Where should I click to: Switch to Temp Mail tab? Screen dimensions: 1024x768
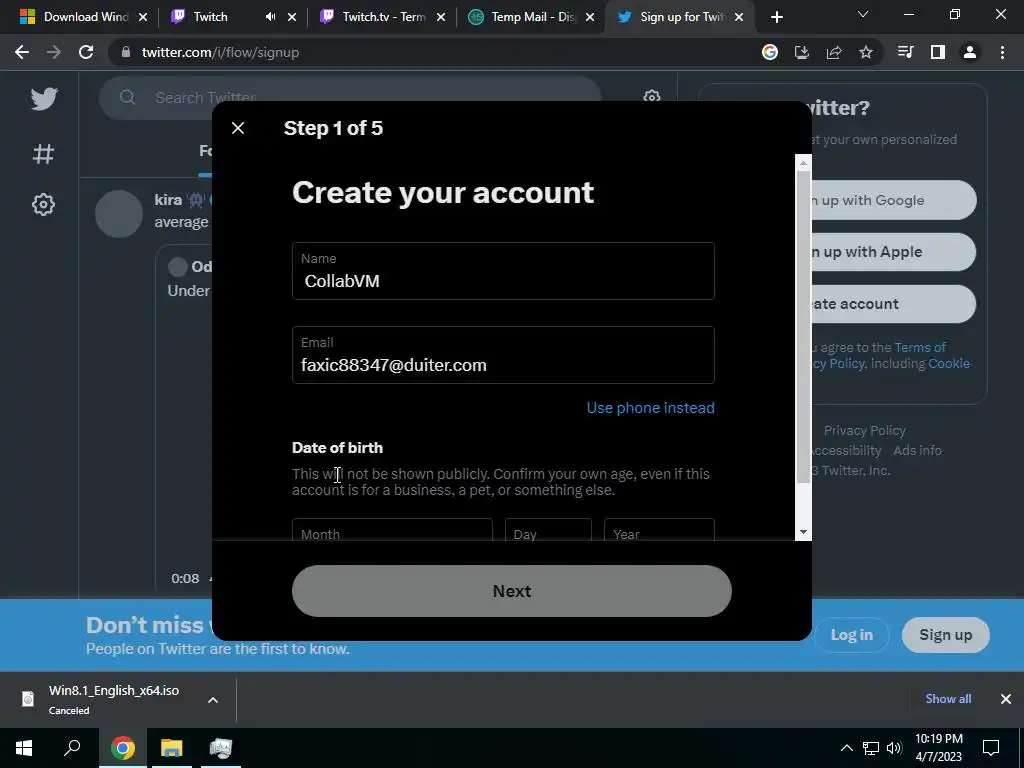(x=533, y=17)
